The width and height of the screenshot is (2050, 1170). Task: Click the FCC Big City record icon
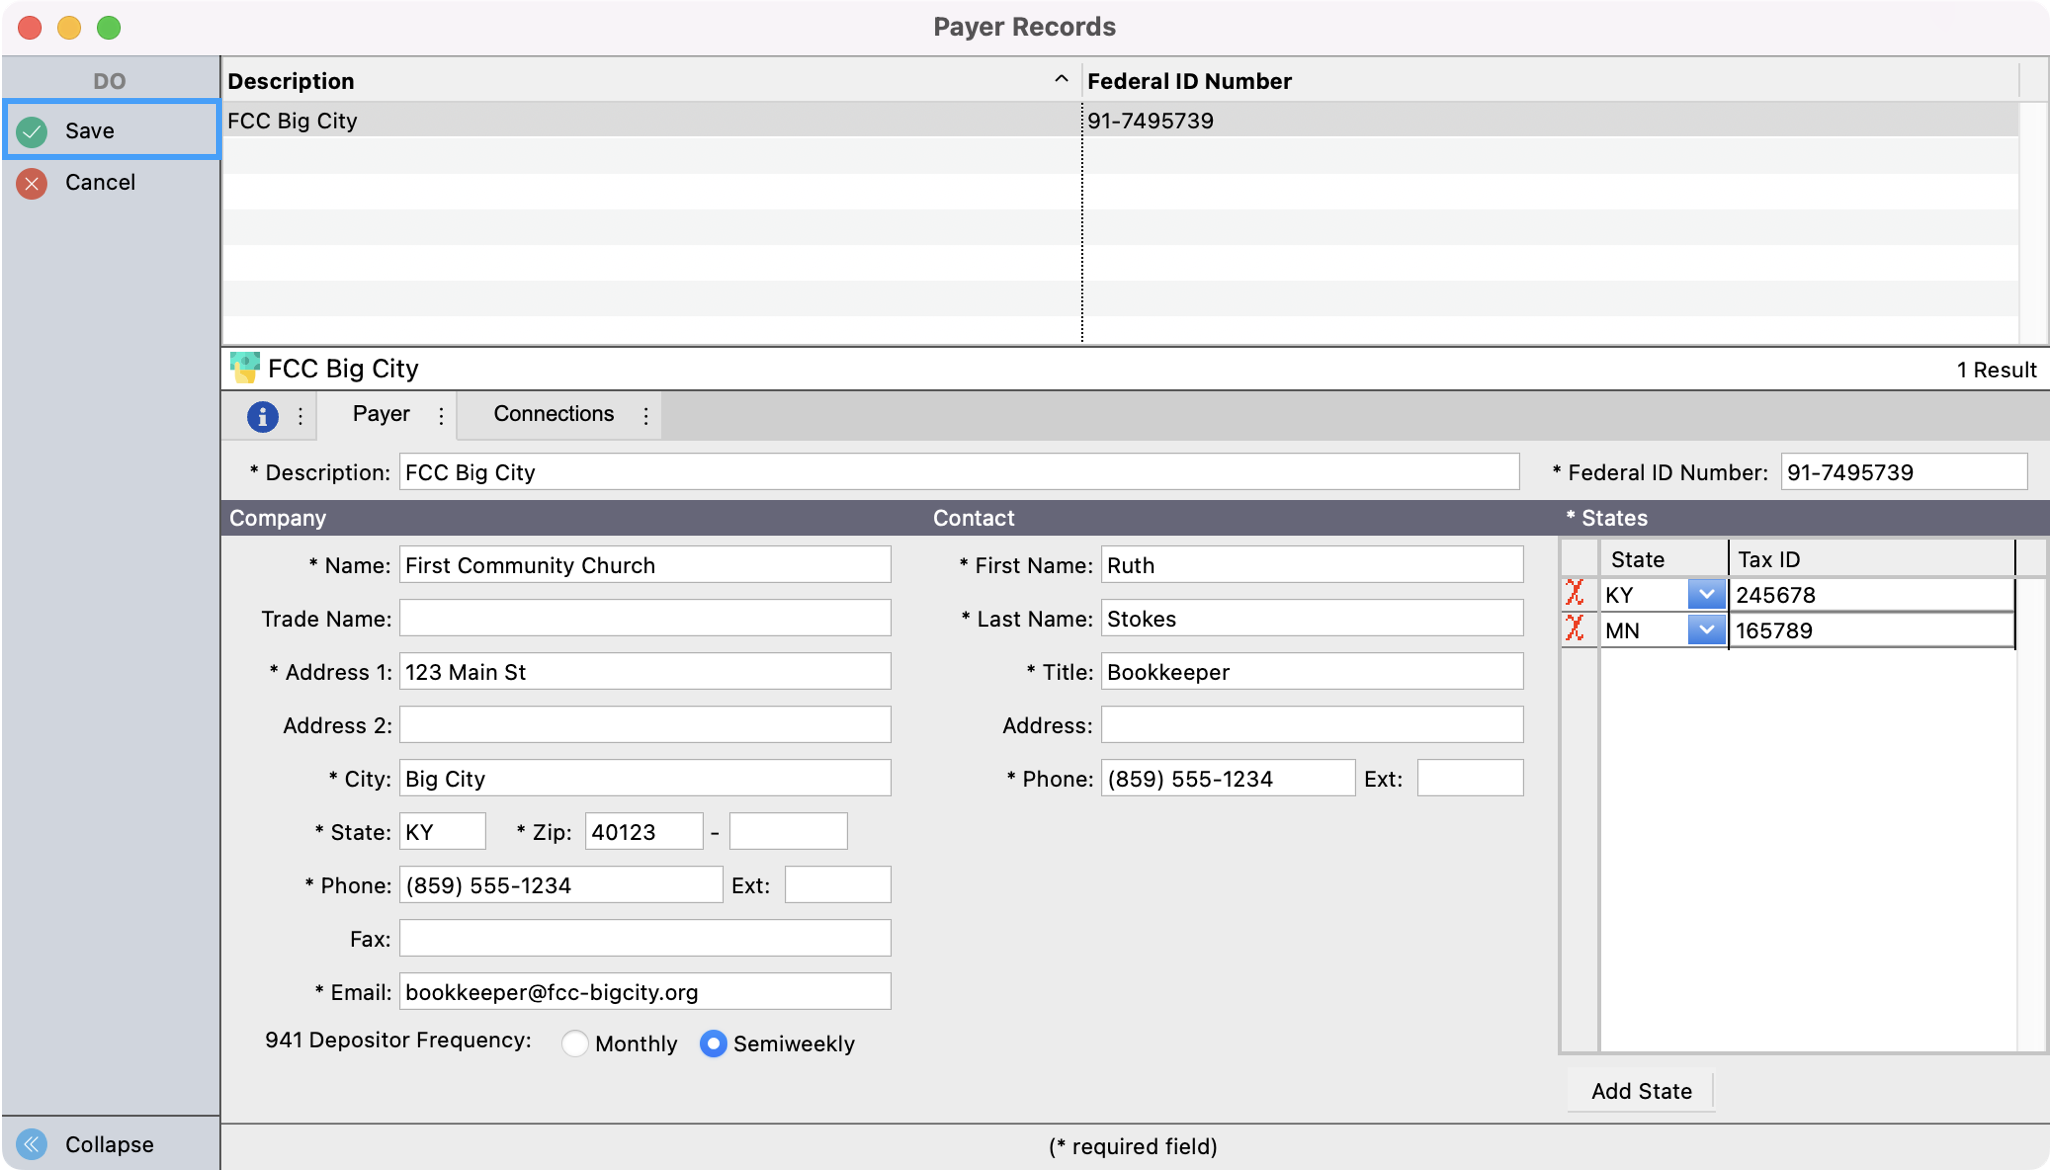click(x=244, y=368)
